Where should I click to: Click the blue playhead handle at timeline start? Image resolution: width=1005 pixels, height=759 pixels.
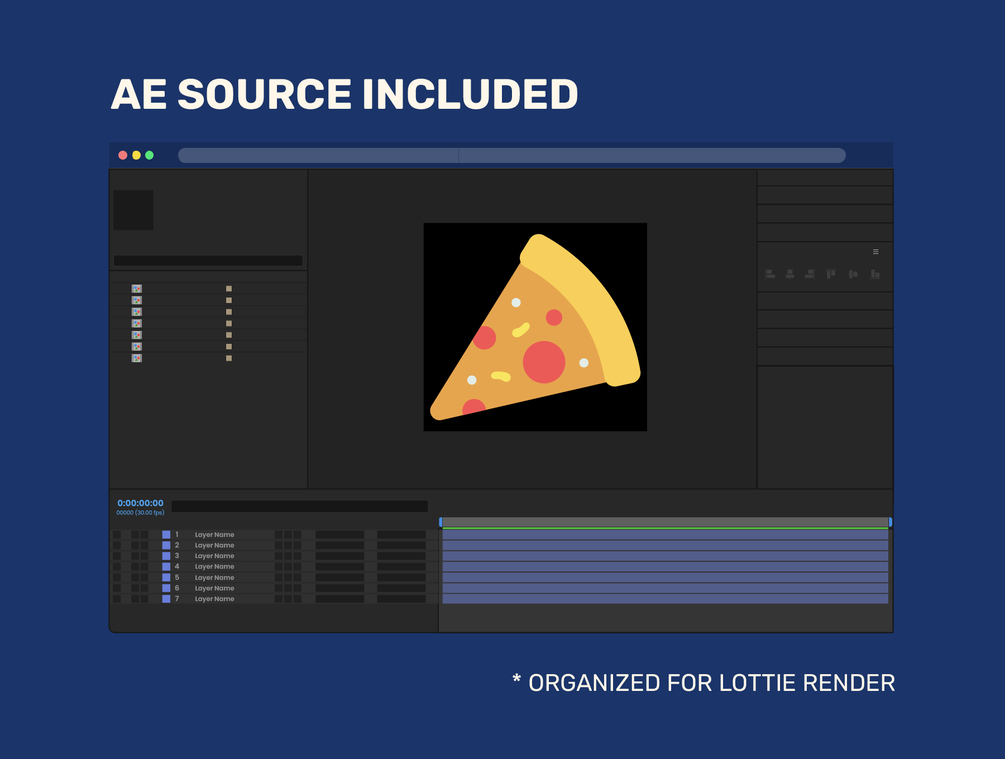440,522
